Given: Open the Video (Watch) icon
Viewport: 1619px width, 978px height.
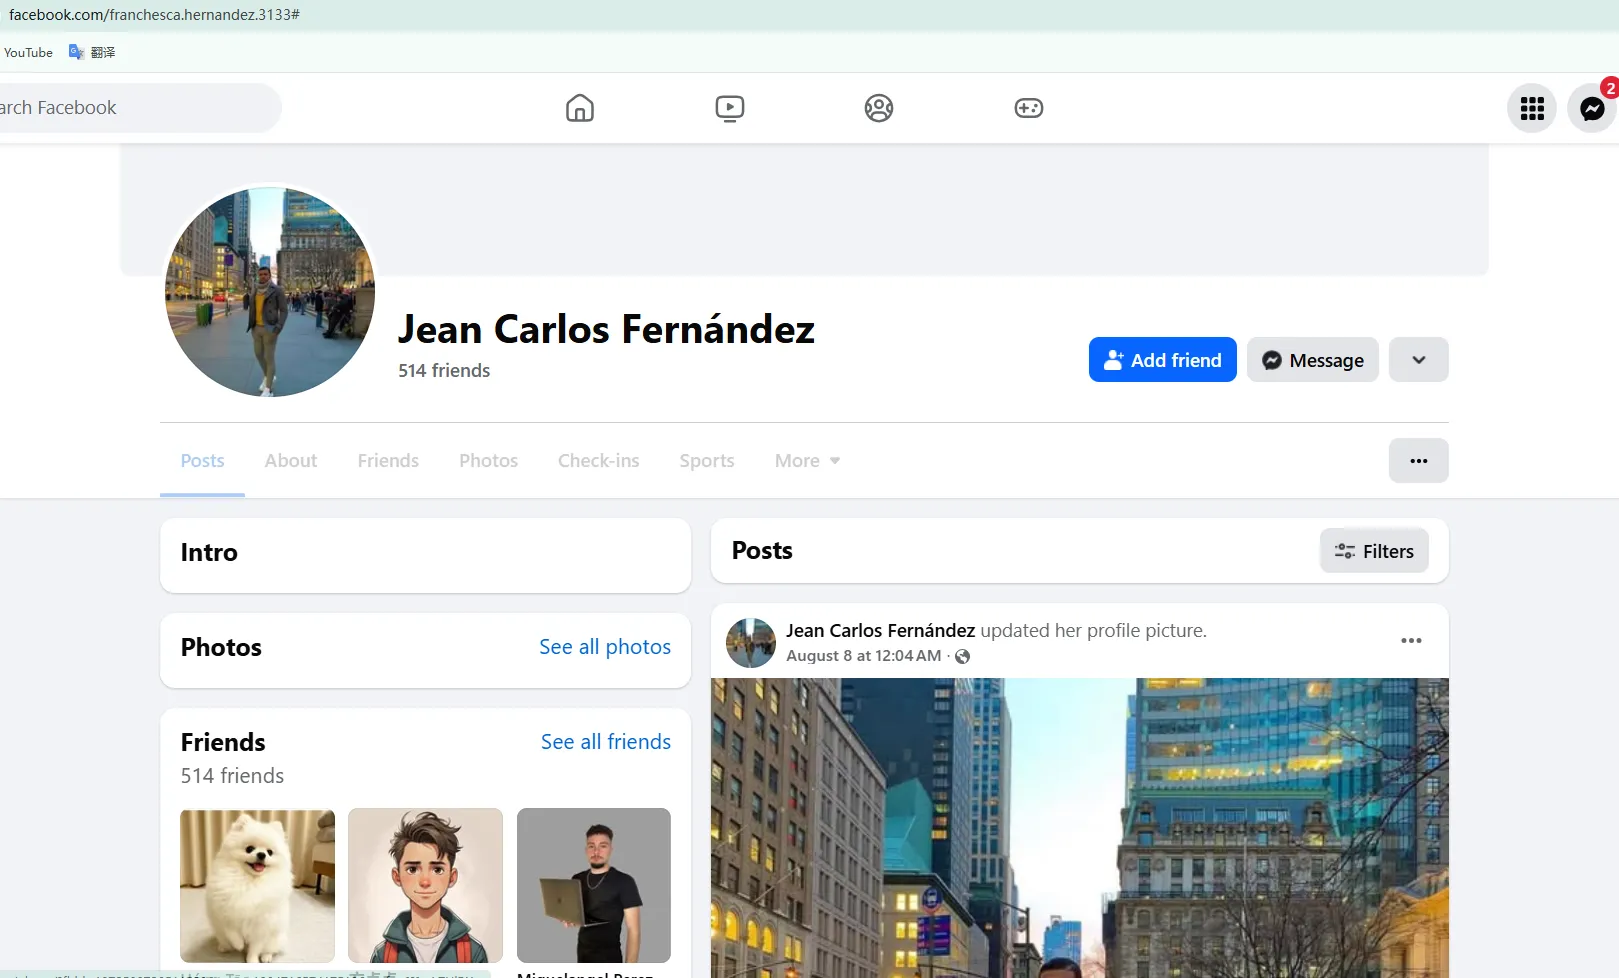Looking at the screenshot, I should (x=730, y=108).
